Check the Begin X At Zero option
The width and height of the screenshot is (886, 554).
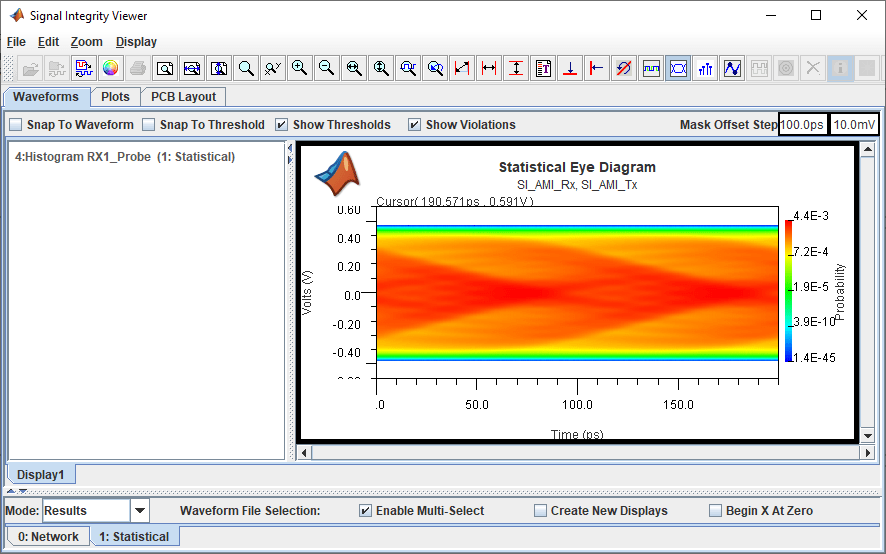(x=715, y=510)
